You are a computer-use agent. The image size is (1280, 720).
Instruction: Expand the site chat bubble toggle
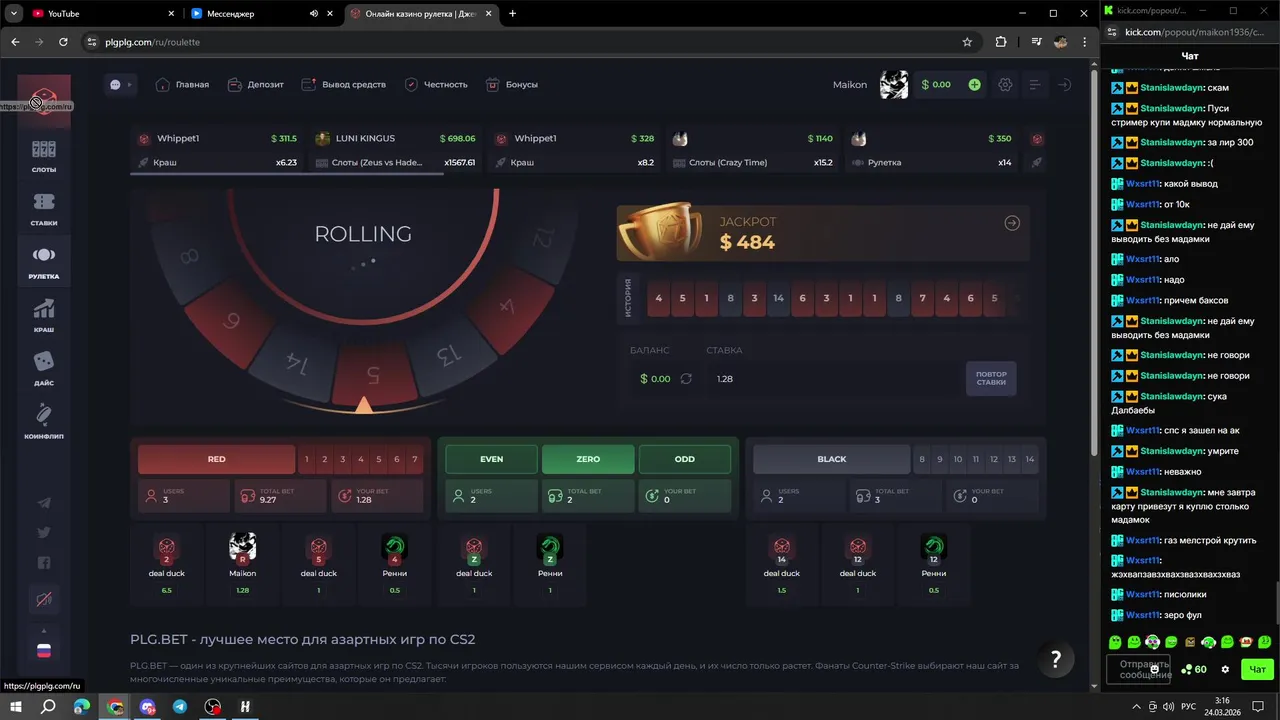120,85
